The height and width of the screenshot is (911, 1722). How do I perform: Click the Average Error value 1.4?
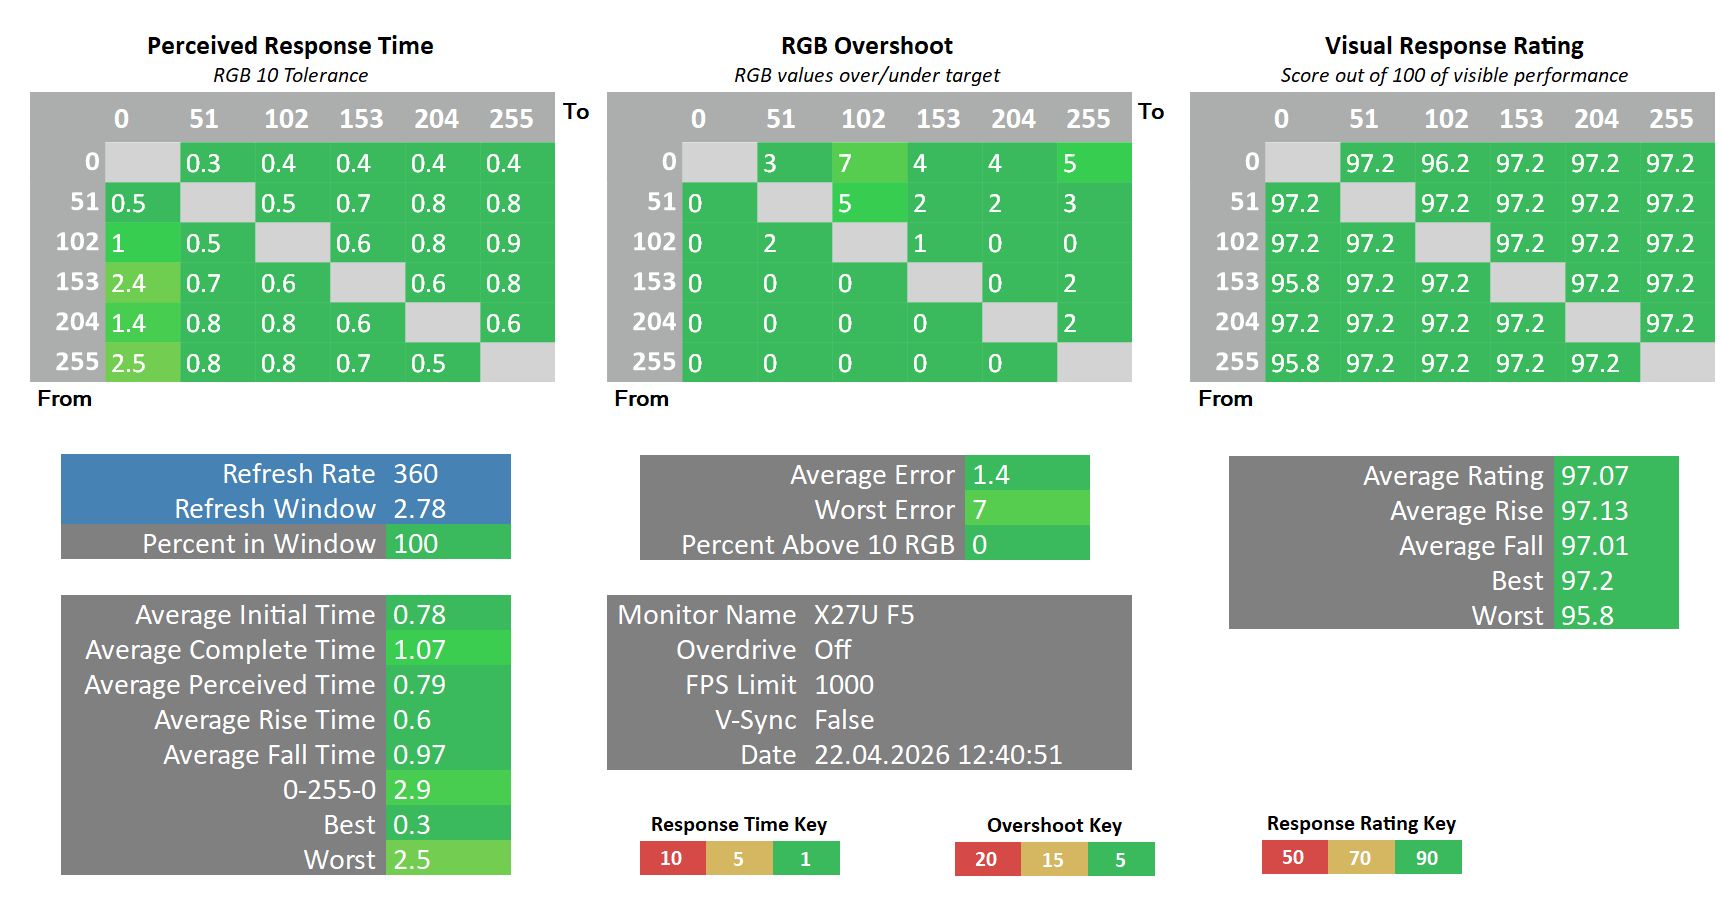coord(1026,474)
